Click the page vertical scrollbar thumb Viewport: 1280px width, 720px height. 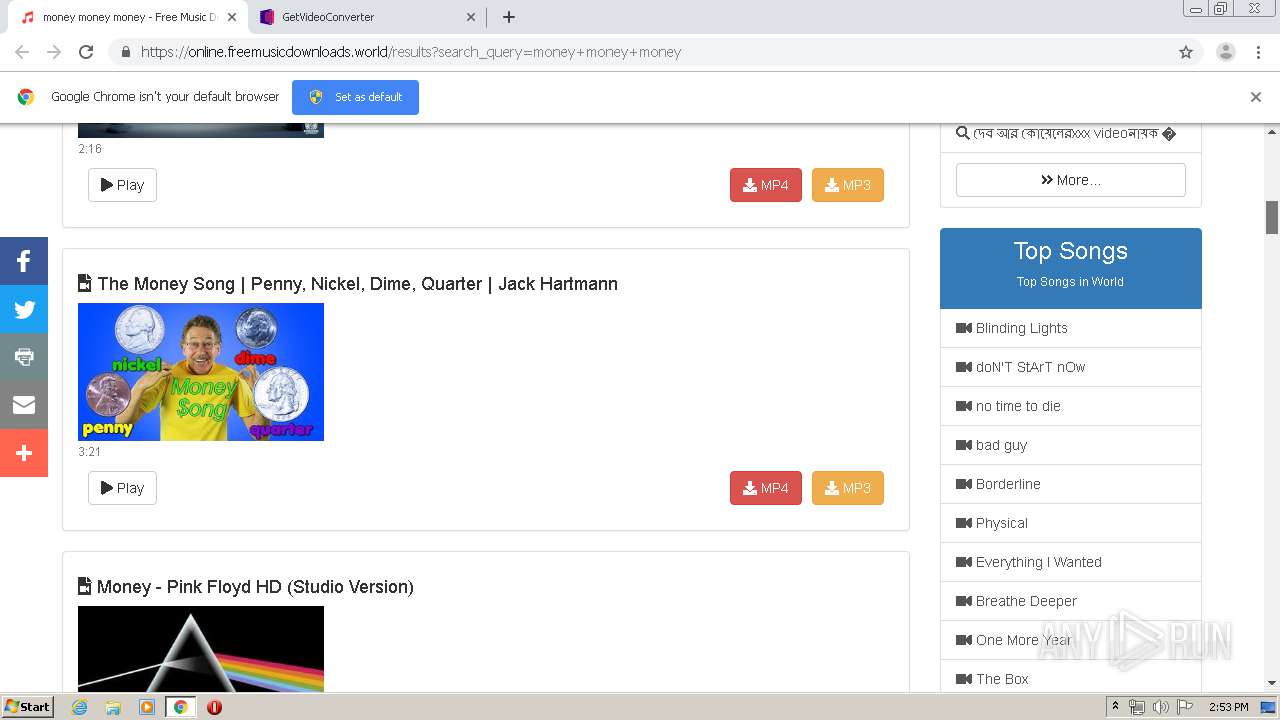click(1272, 217)
